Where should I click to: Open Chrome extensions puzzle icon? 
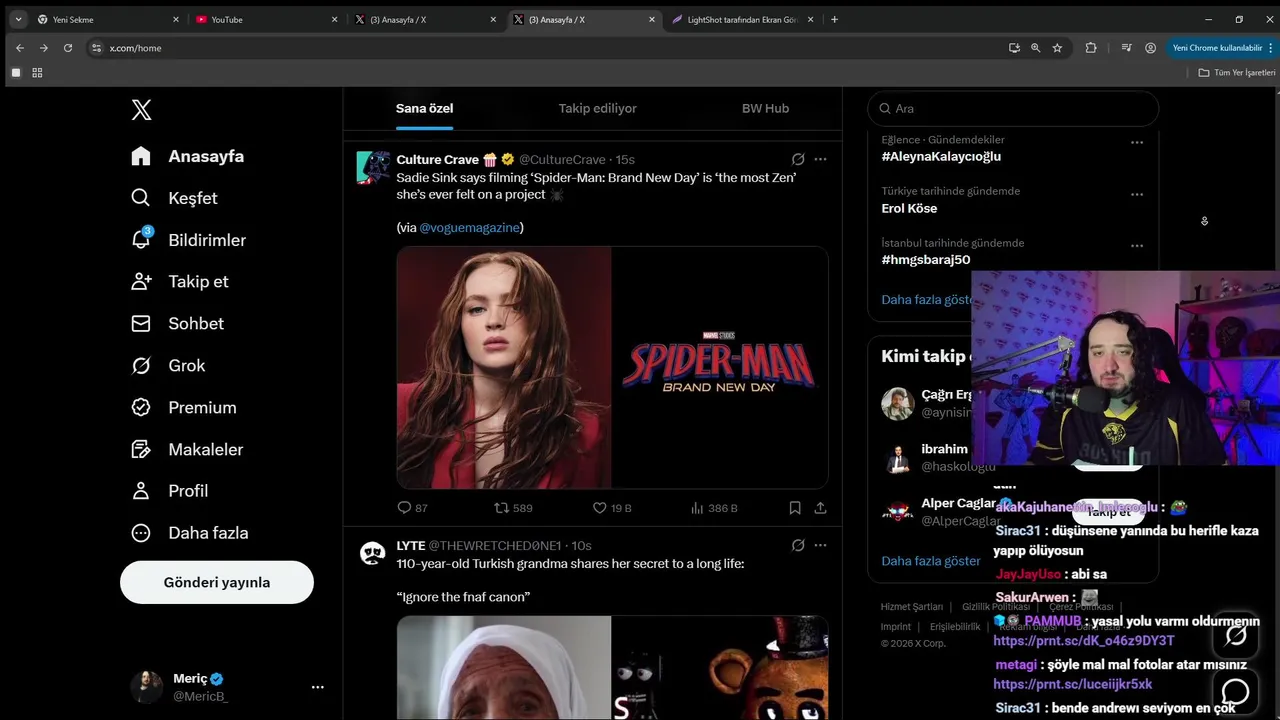click(x=1091, y=48)
